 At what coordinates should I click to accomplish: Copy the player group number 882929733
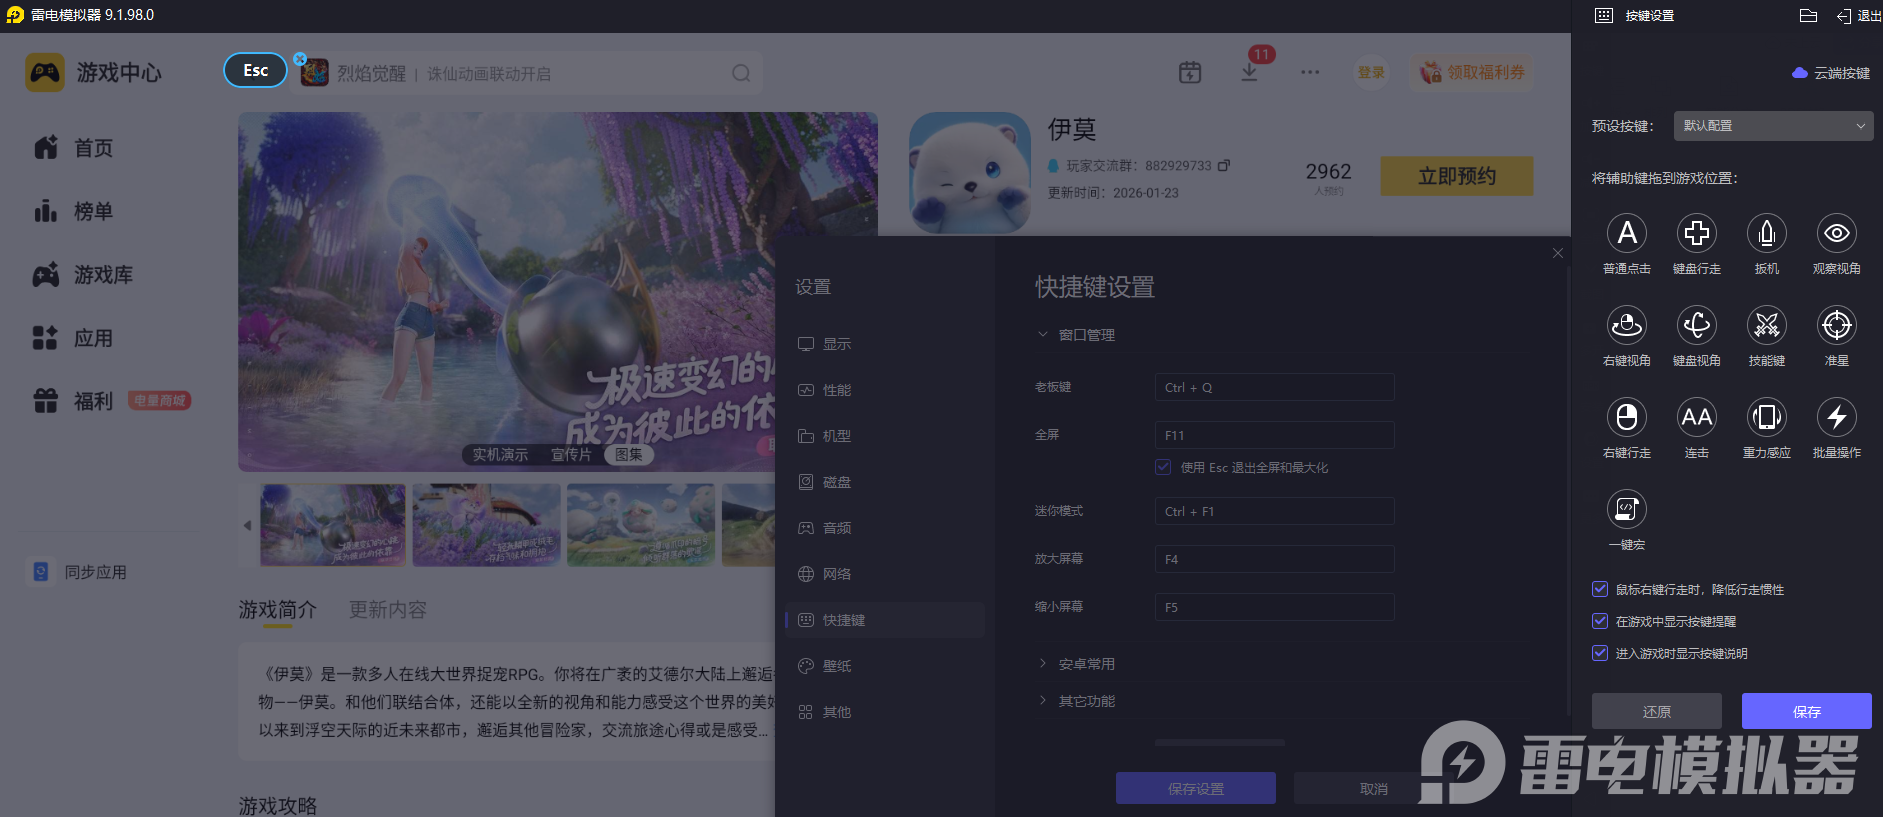tap(1224, 165)
